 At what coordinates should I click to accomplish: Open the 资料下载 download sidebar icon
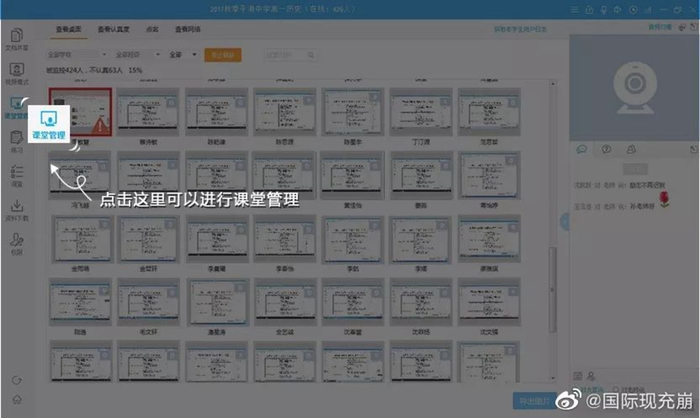[x=17, y=210]
